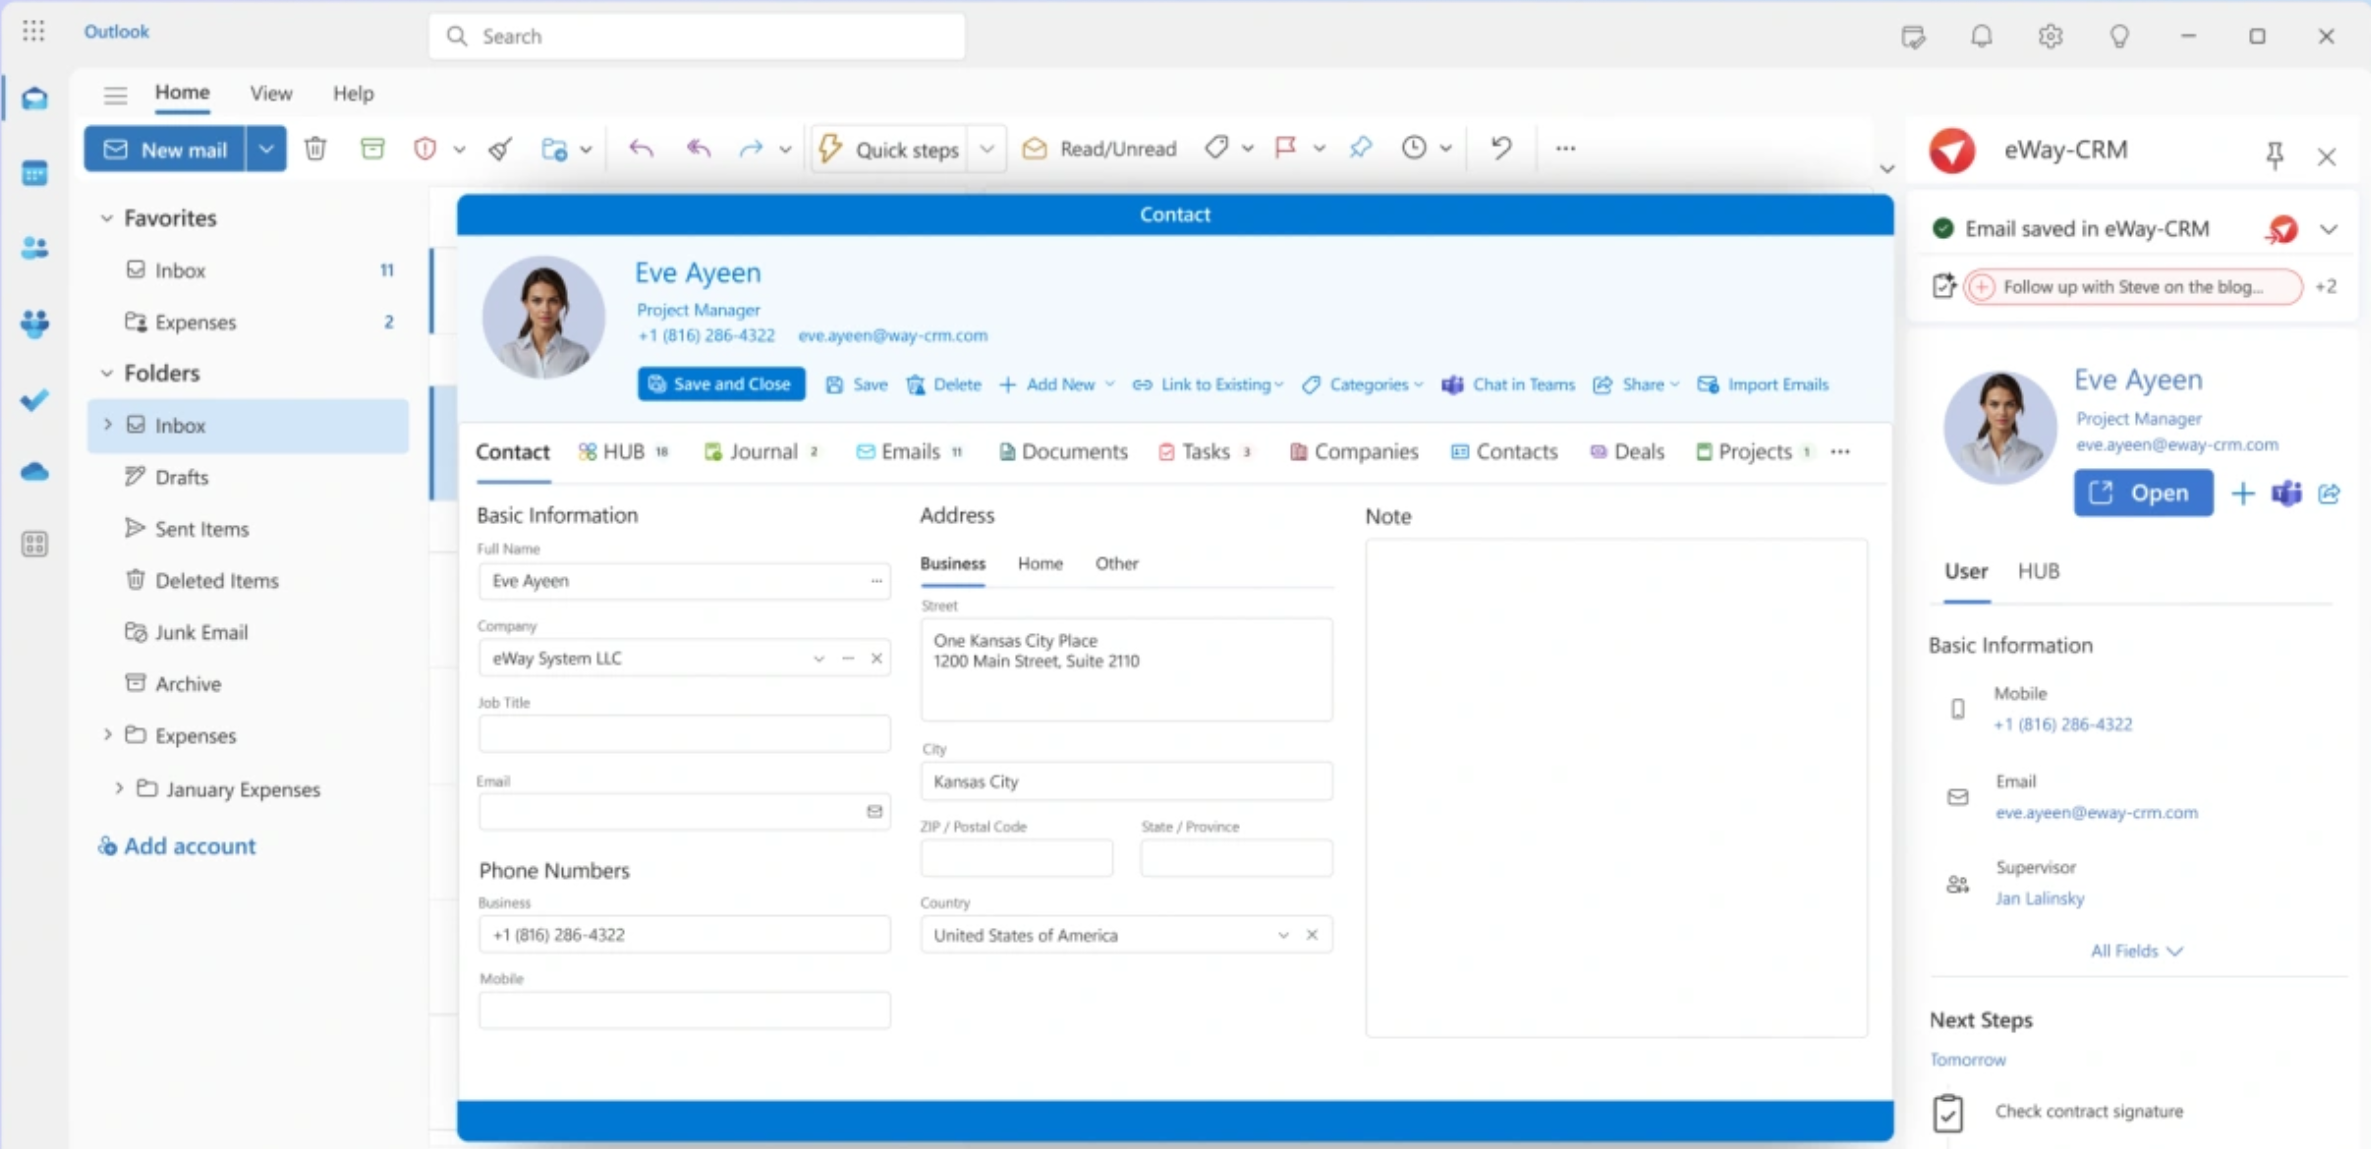2371x1149 pixels.
Task: Click Import Emails in contact toolbar
Action: (1763, 385)
